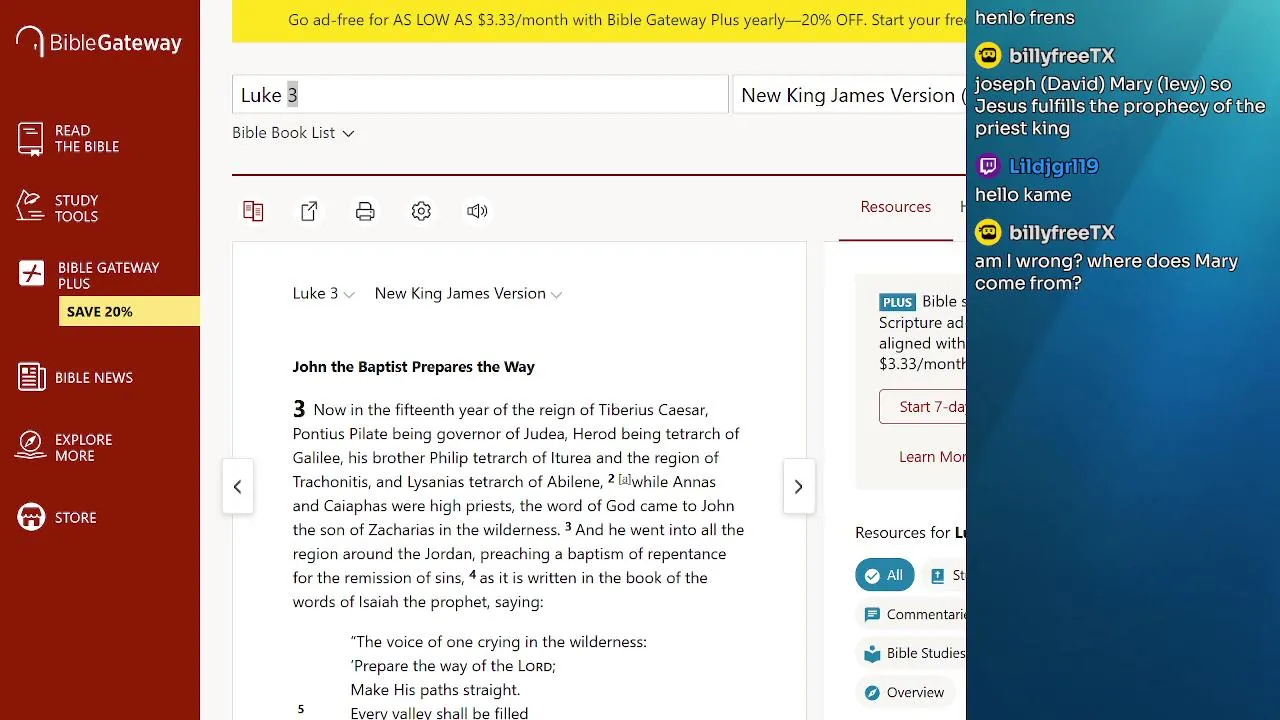The height and width of the screenshot is (720, 1280).
Task: Select the Commentaries filter chip
Action: coord(911,614)
